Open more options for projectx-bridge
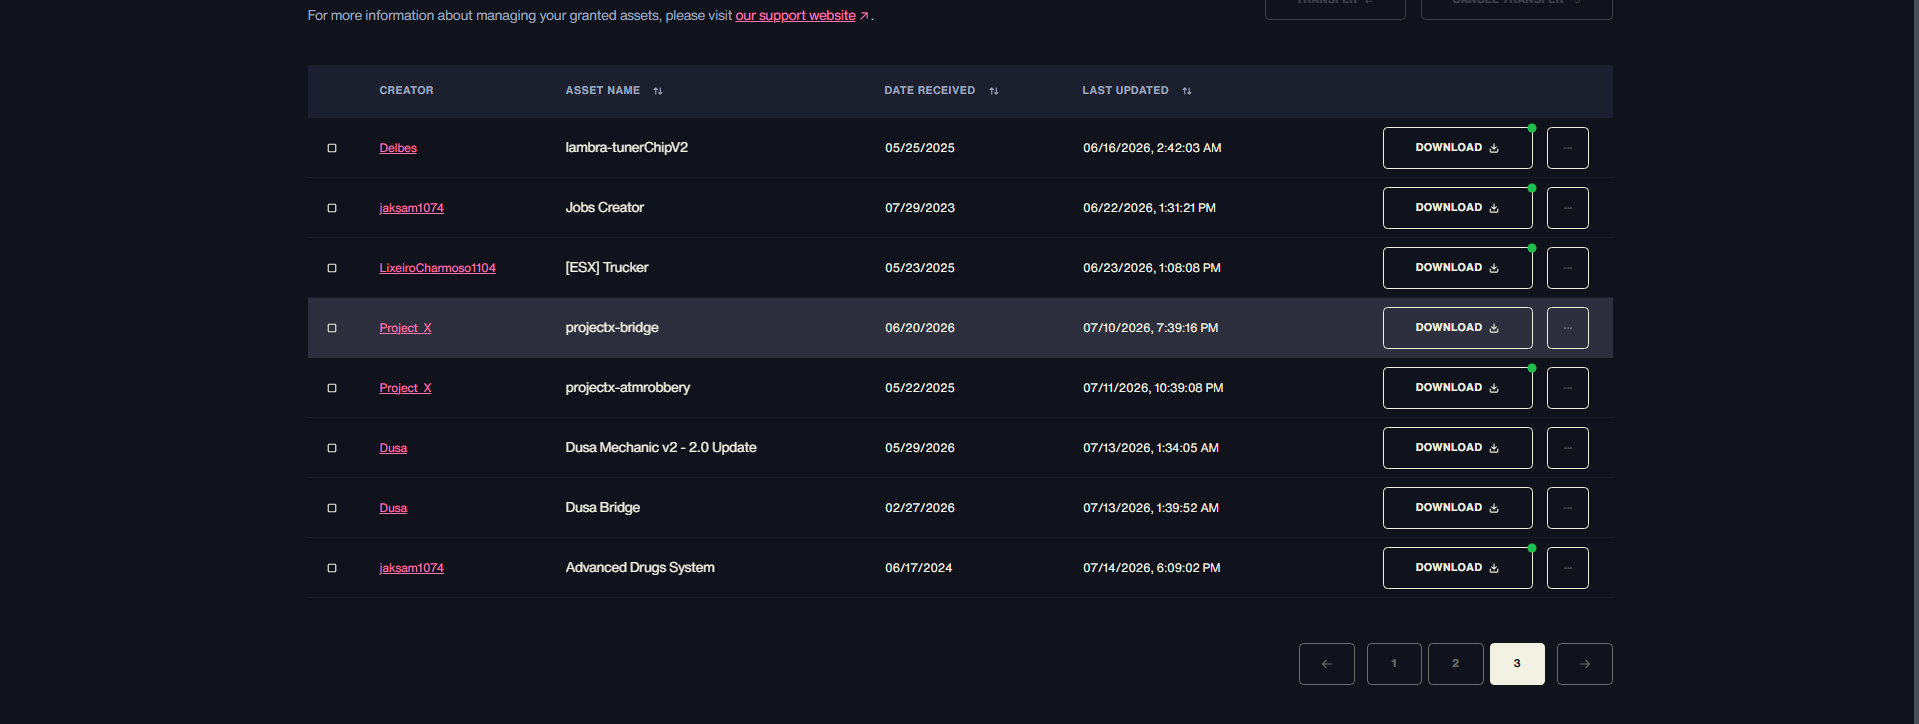This screenshot has height=724, width=1919. coord(1568,328)
